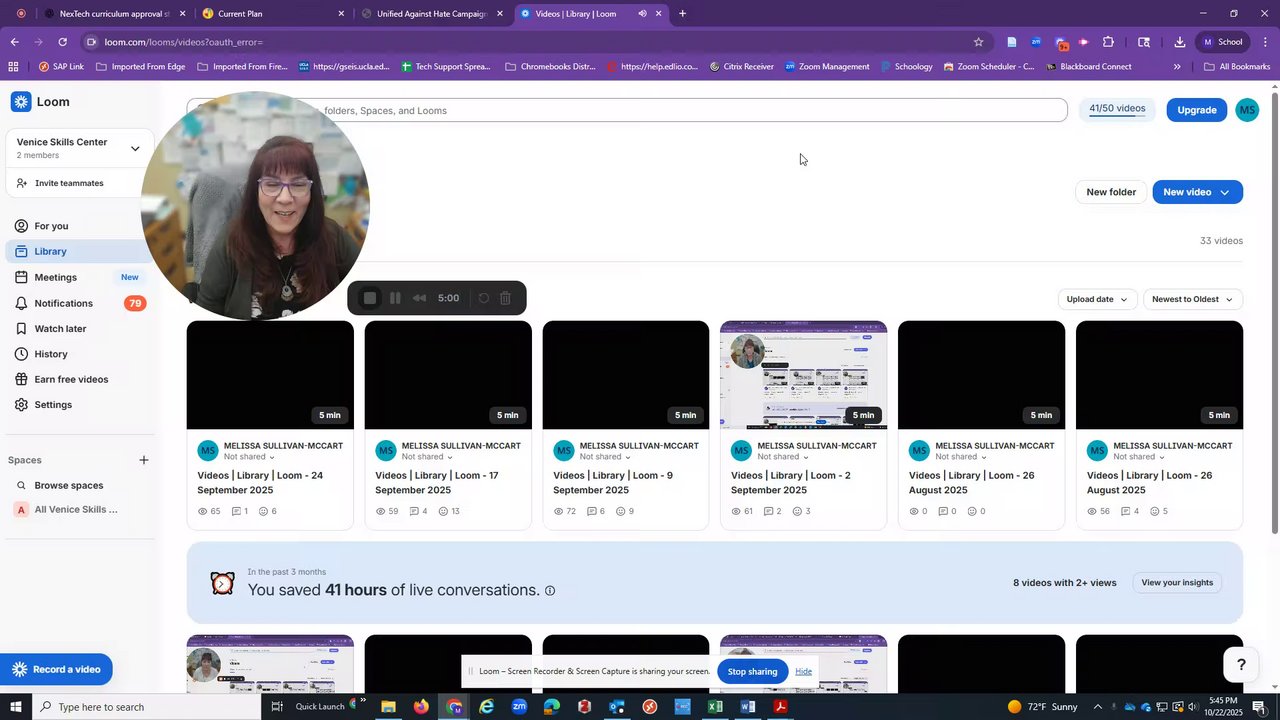Screen dimensions: 1280x720
Task: Open the help question mark button
Action: tap(1241, 665)
